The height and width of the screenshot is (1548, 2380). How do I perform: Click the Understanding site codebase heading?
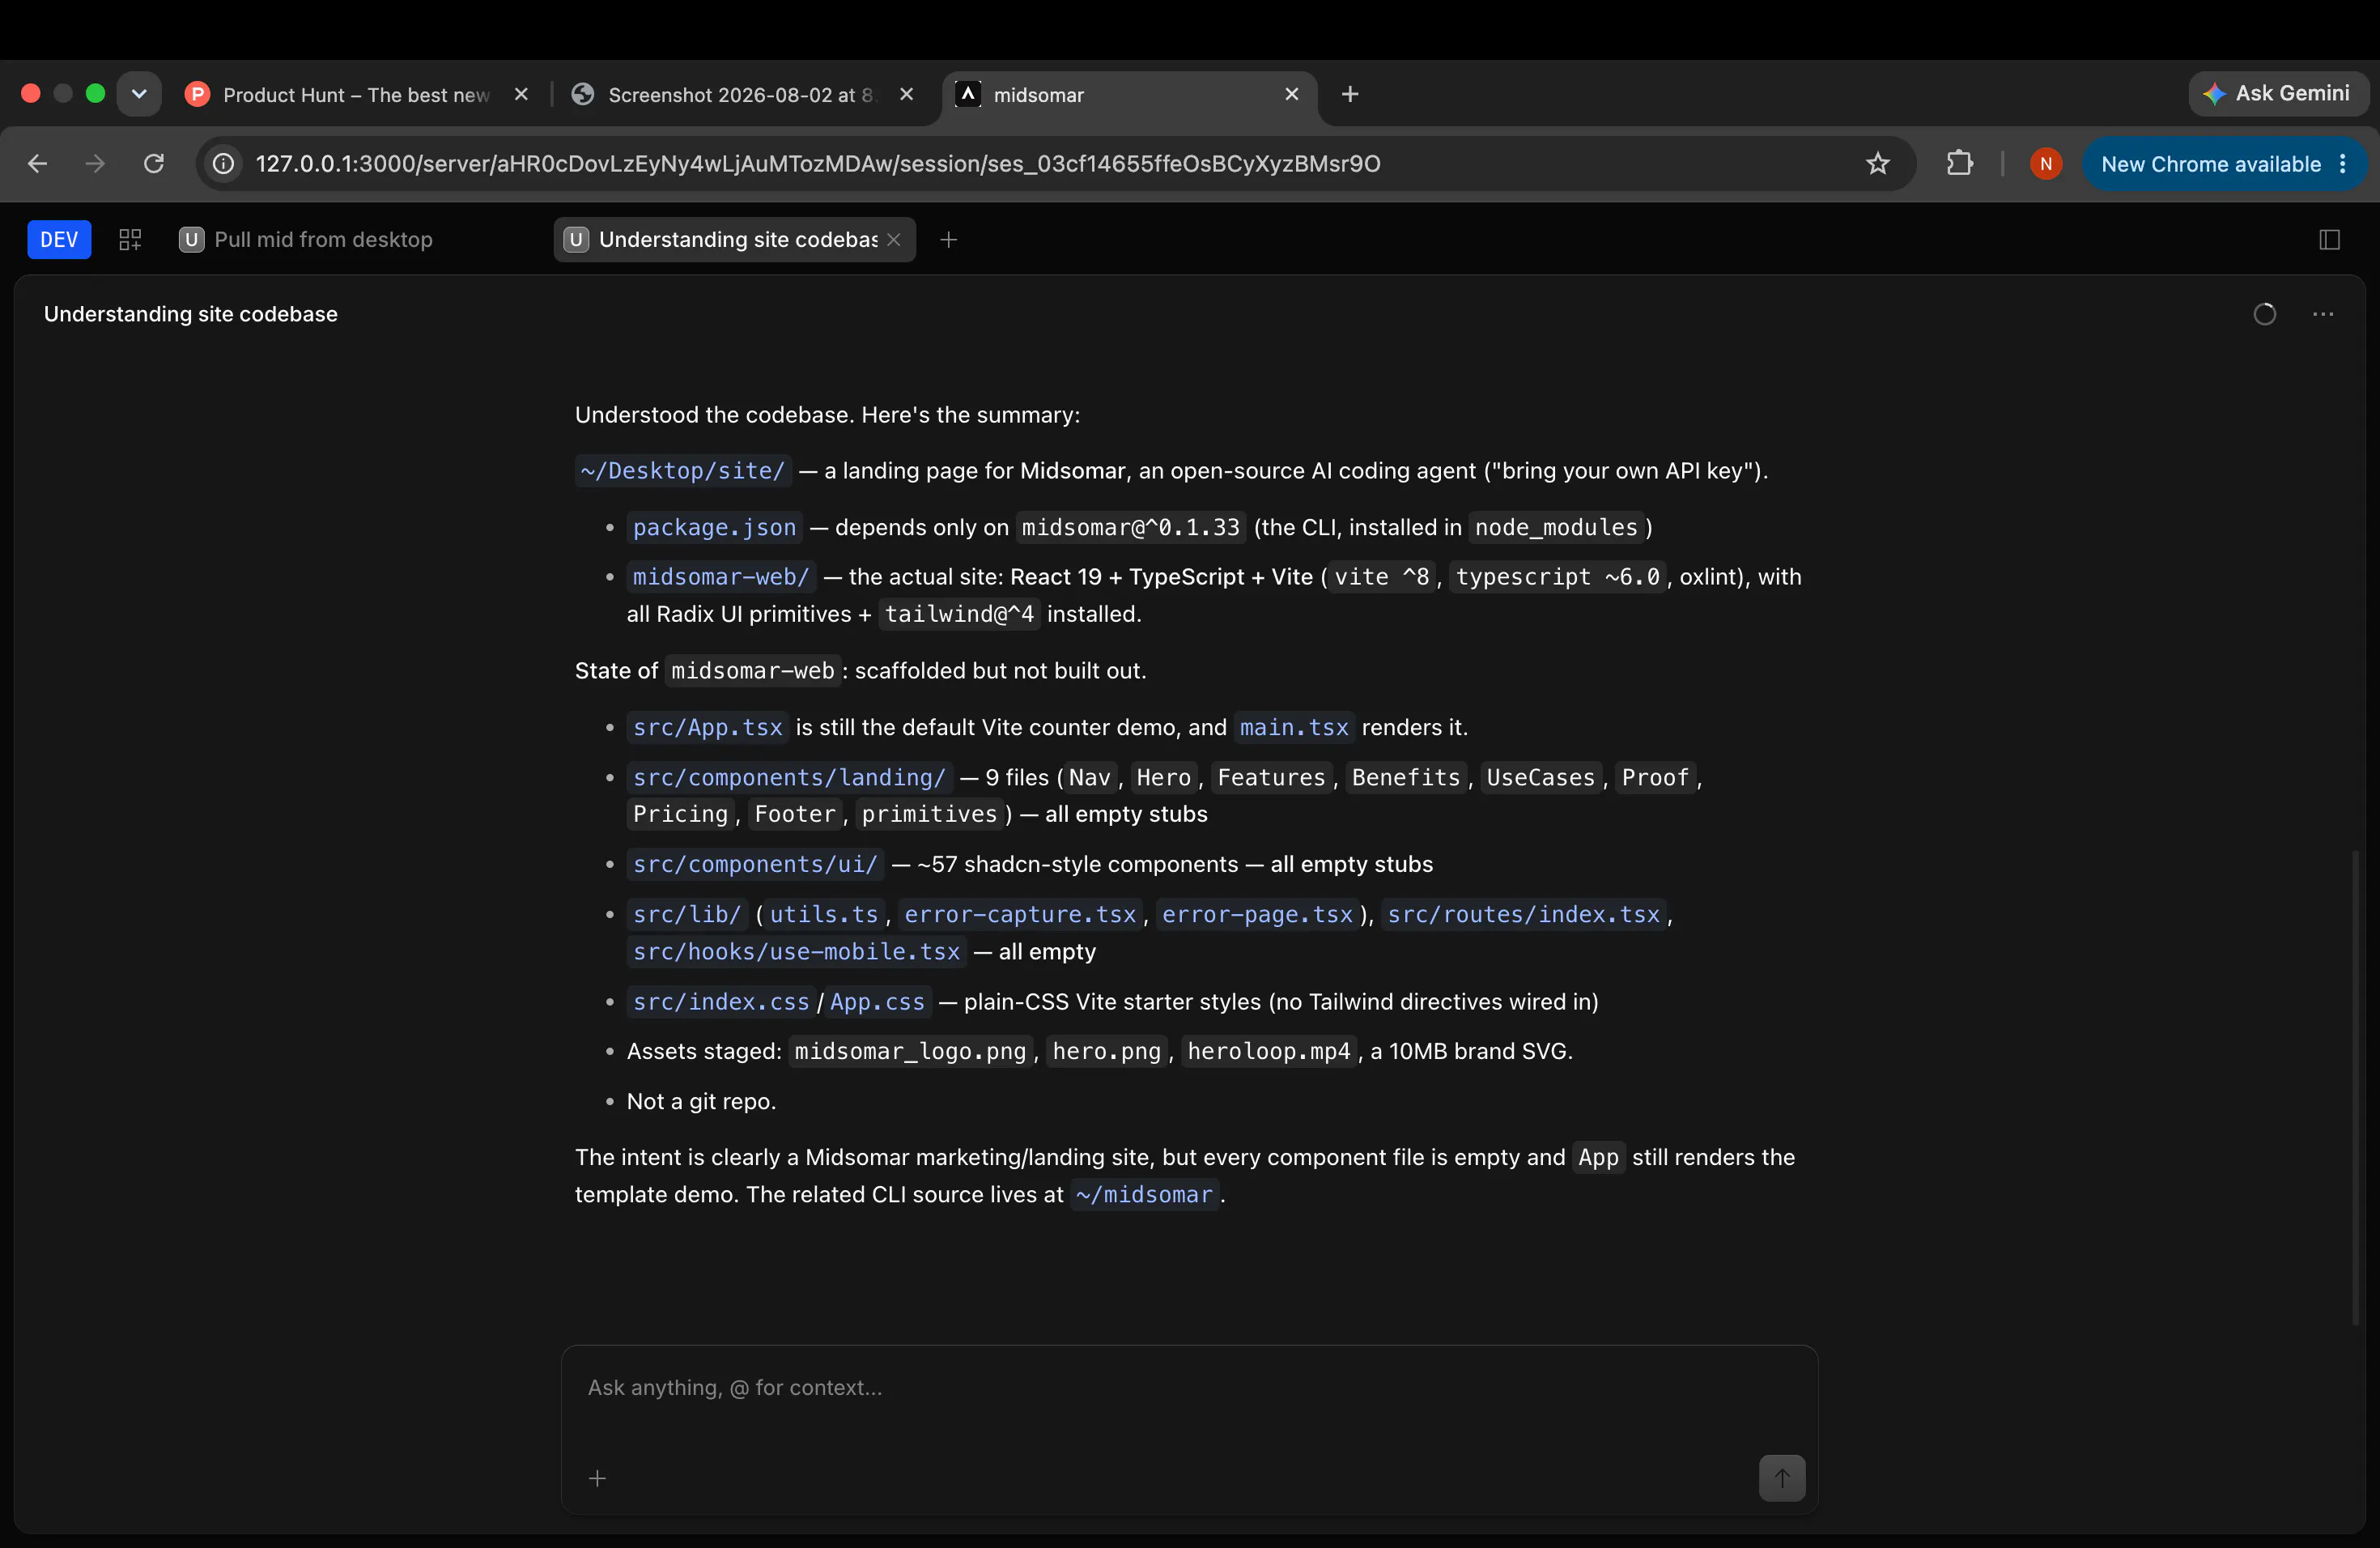click(191, 314)
